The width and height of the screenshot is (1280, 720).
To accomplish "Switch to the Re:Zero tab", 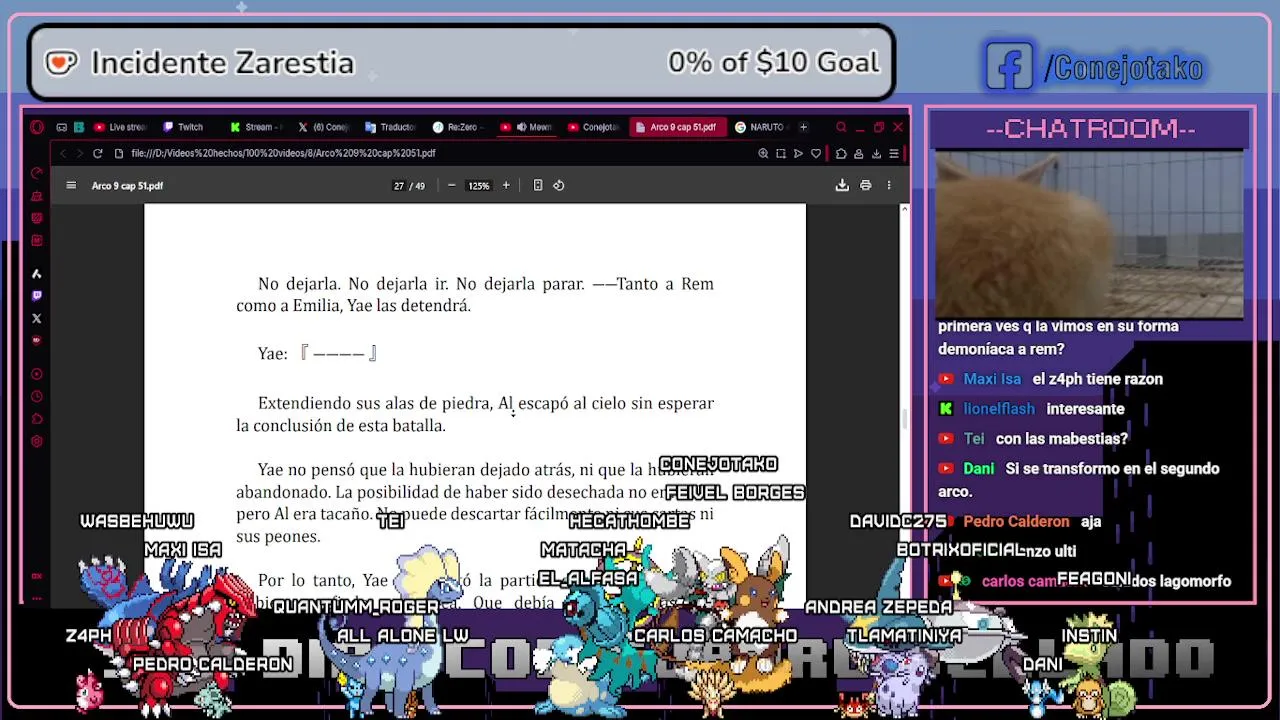I will tap(458, 127).
